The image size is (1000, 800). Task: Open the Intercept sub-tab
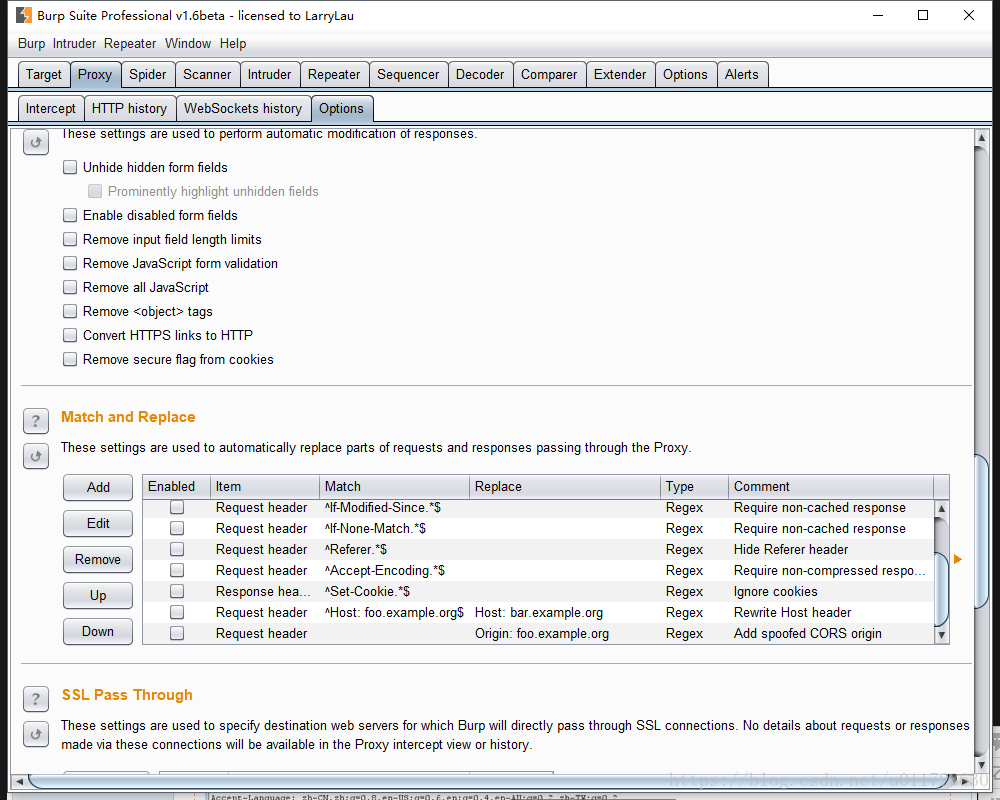pos(50,108)
